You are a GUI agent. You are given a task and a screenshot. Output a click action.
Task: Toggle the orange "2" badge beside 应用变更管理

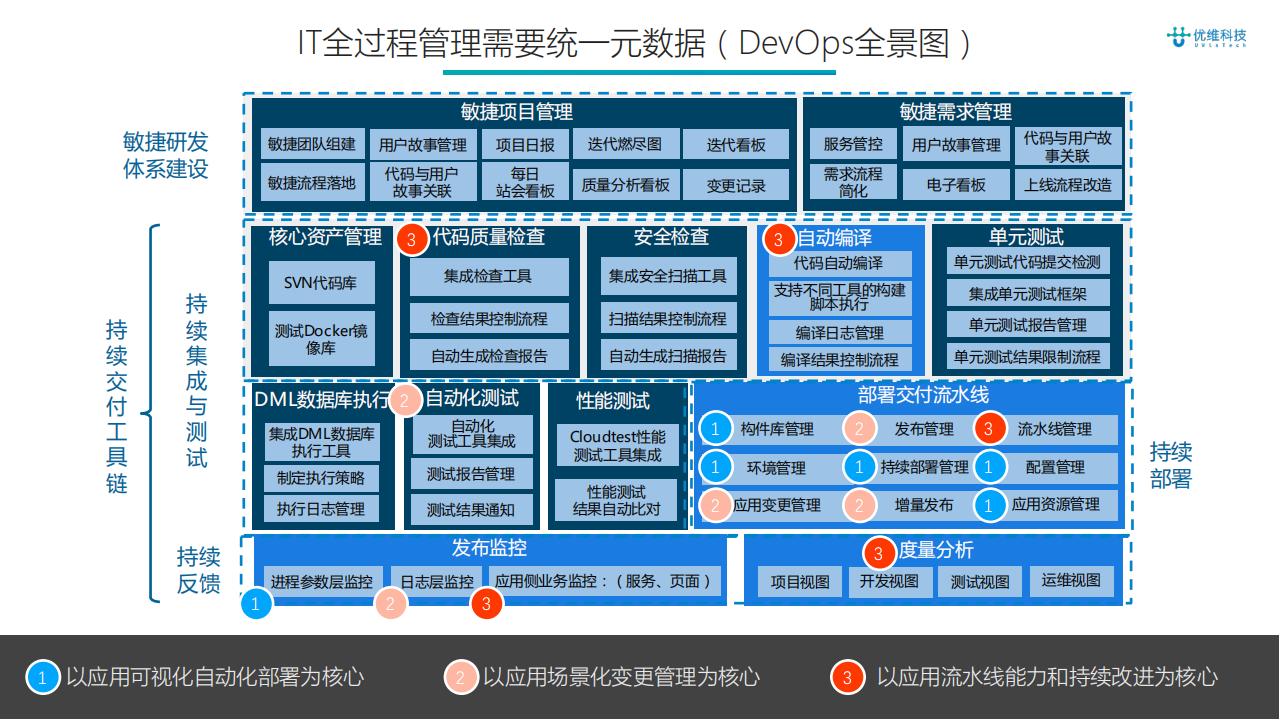pos(716,505)
